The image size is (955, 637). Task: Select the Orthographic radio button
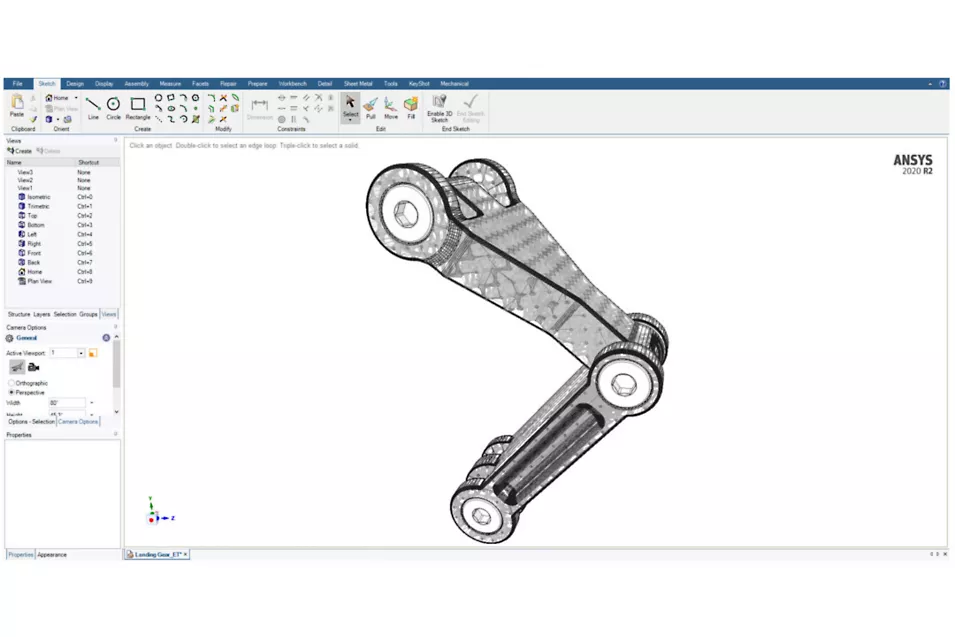coord(12,383)
